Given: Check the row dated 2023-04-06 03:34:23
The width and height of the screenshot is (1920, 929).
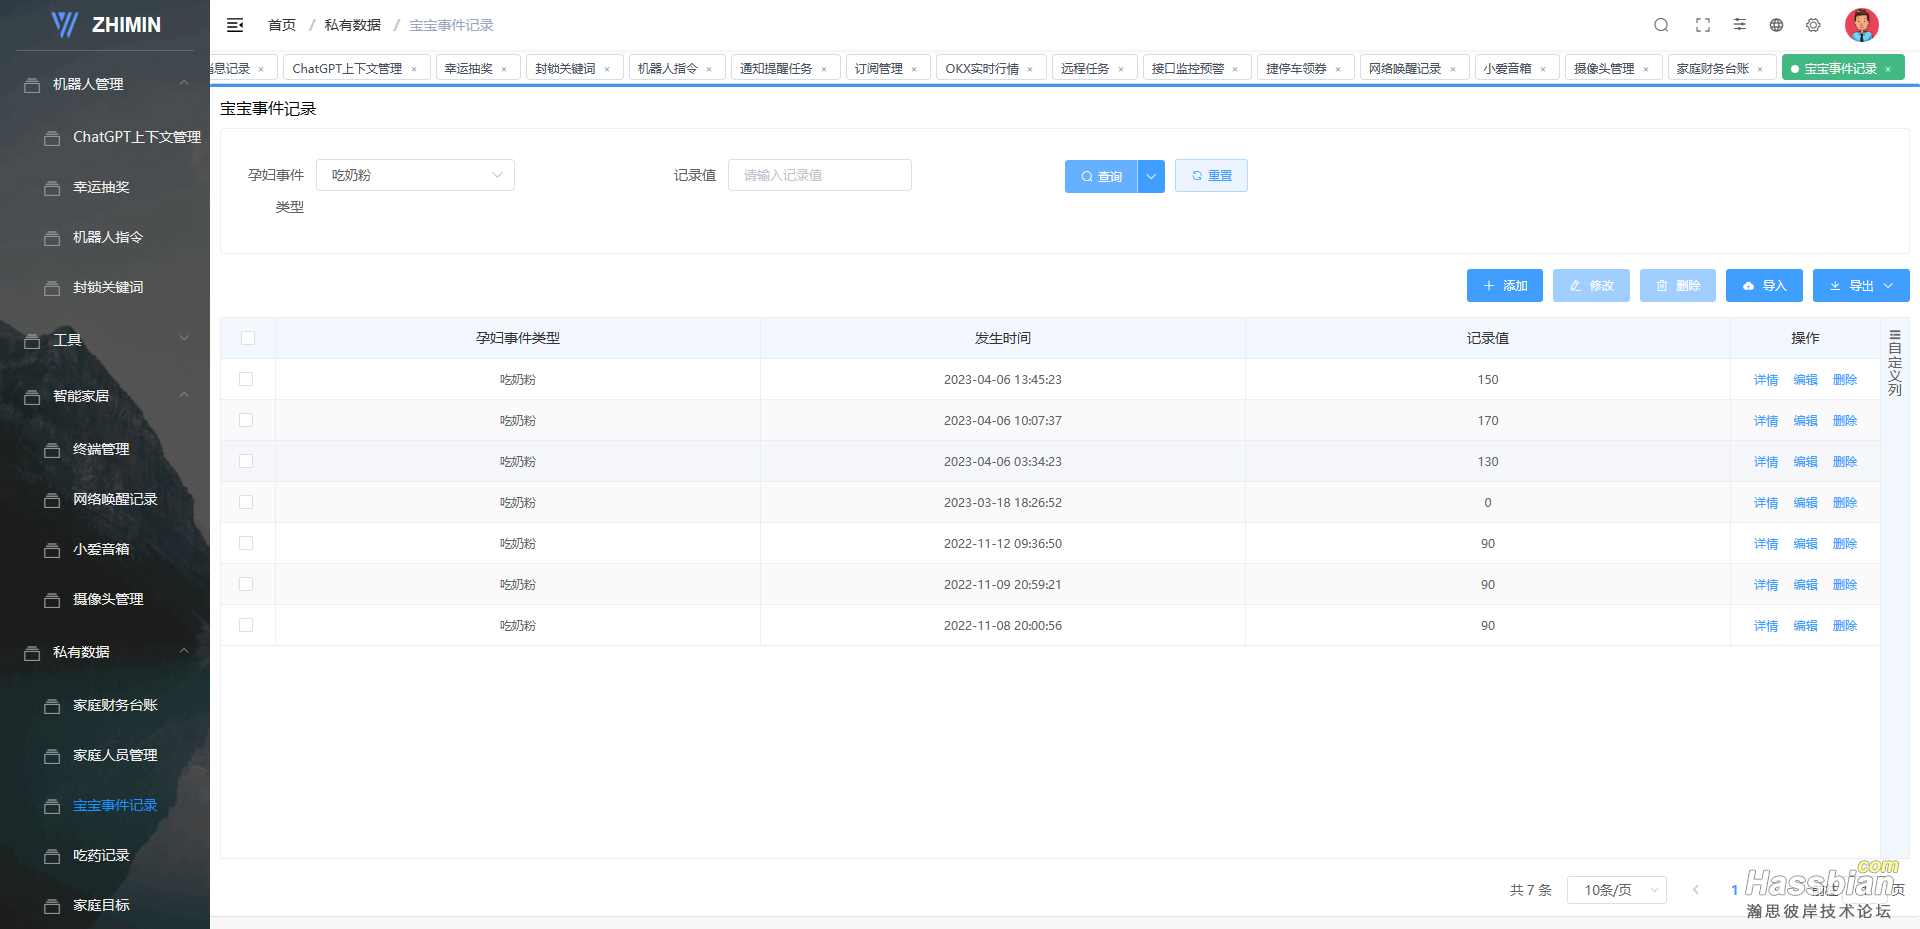Looking at the screenshot, I should pyautogui.click(x=246, y=461).
